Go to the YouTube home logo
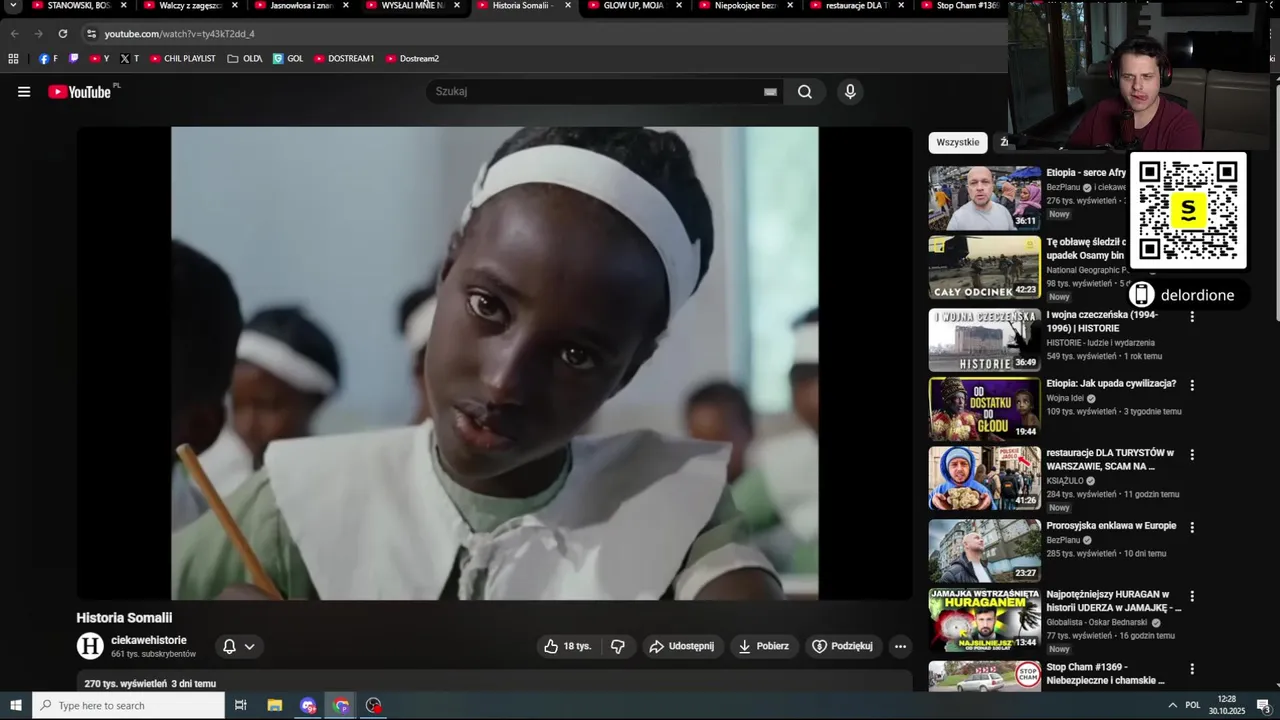Screen dimensions: 1280x720 [x=79, y=92]
